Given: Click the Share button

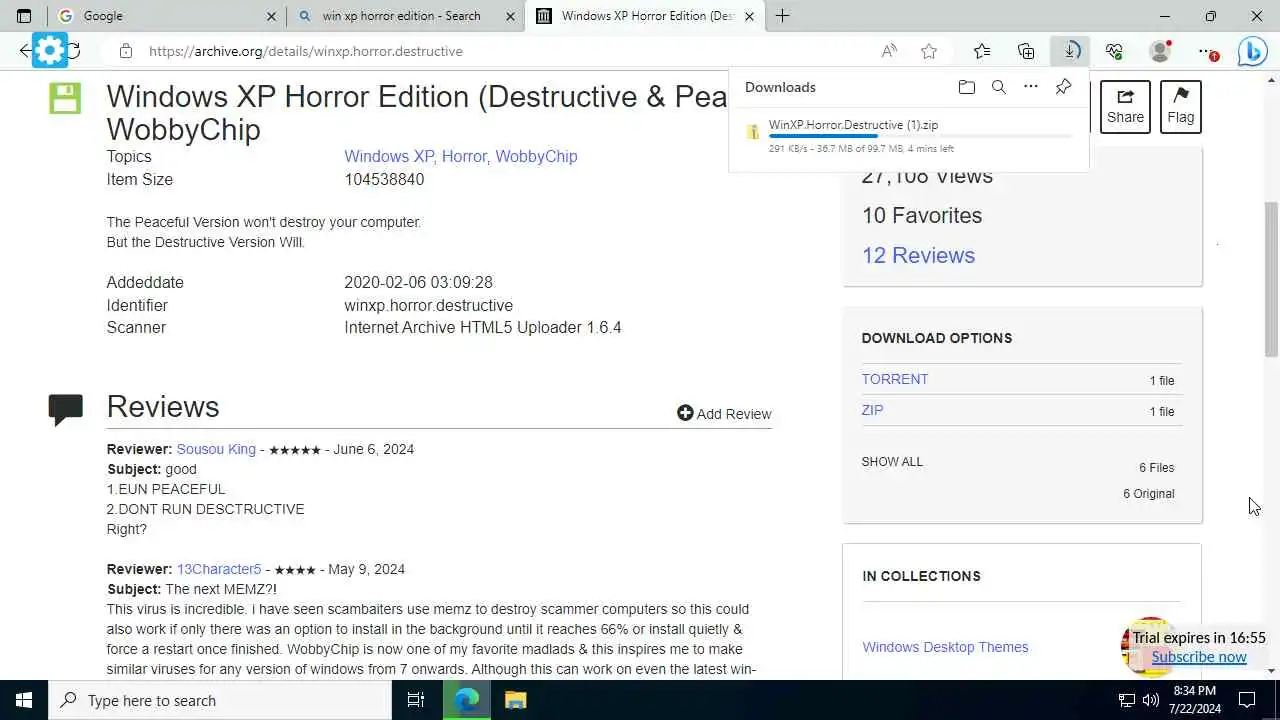Looking at the screenshot, I should [x=1125, y=106].
